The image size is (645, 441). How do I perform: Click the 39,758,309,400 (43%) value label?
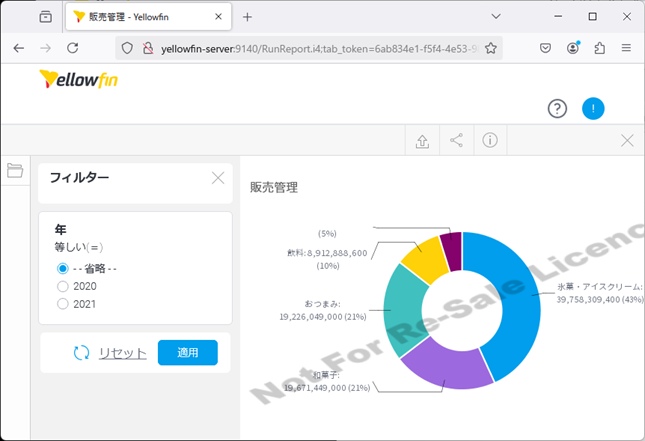pos(600,299)
